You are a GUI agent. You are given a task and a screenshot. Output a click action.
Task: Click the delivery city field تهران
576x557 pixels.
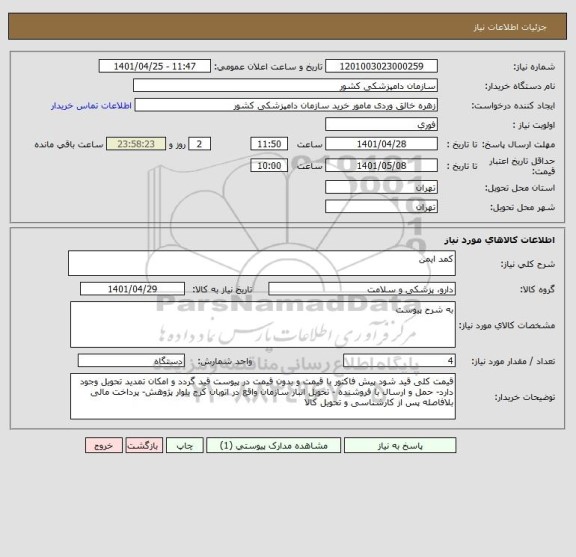tap(381, 207)
